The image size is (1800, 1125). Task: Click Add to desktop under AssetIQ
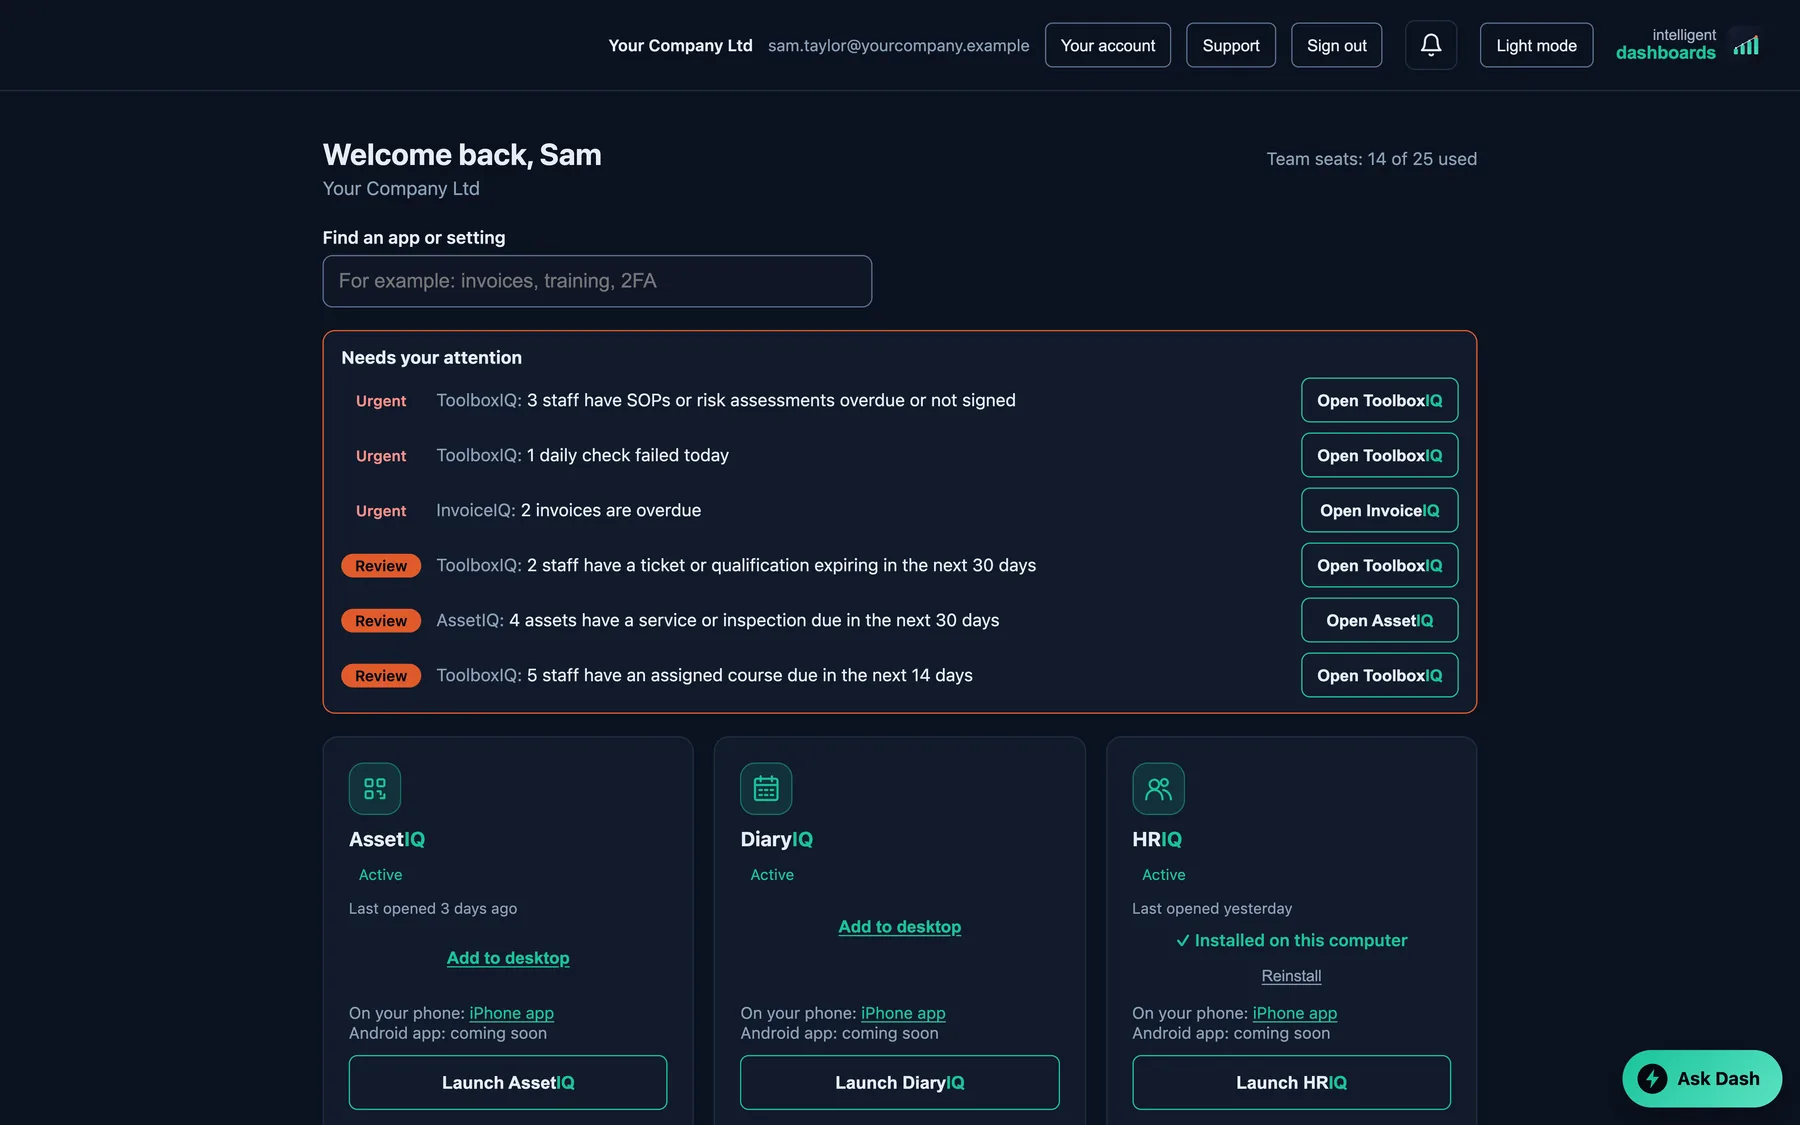pos(508,958)
